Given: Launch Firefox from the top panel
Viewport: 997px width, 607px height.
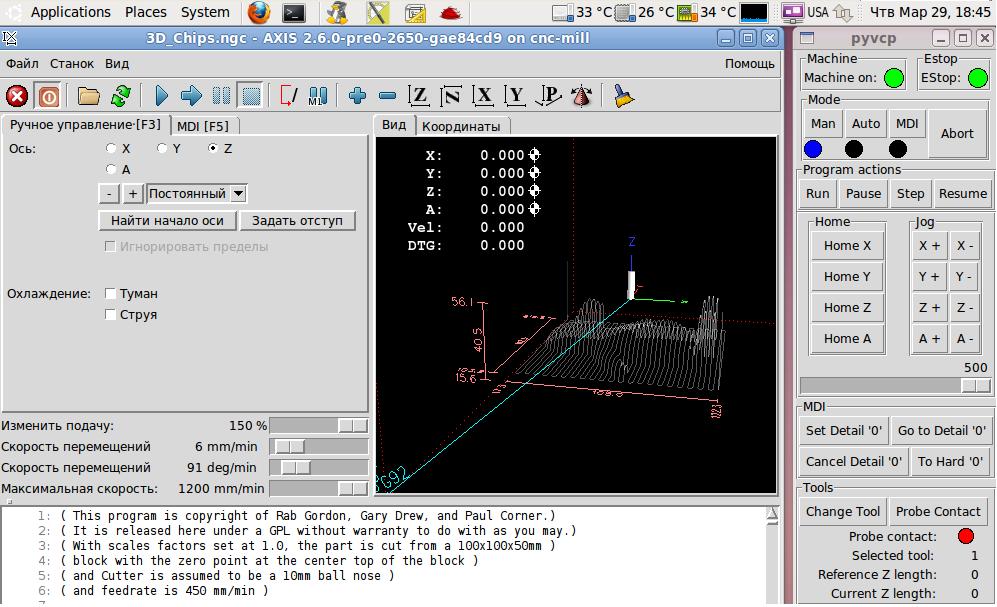Looking at the screenshot, I should [x=259, y=12].
